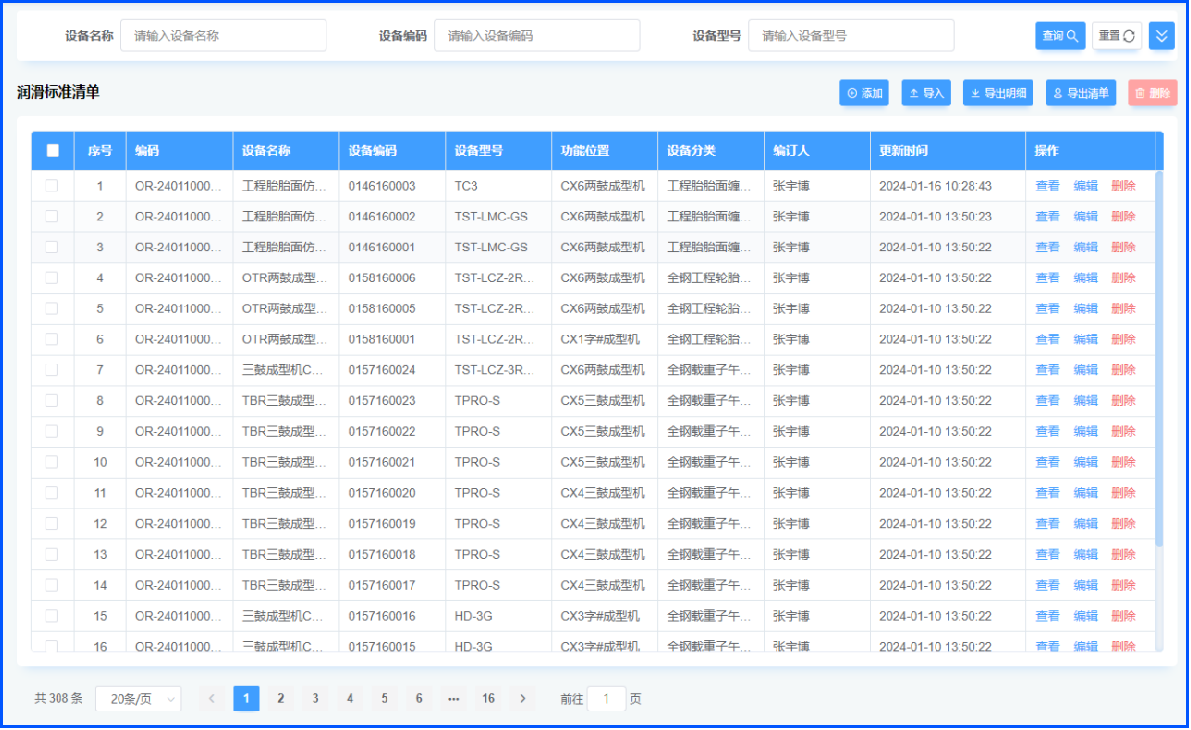Click device code cell 0146160003
This screenshot has width=1191, height=730.
[382, 186]
